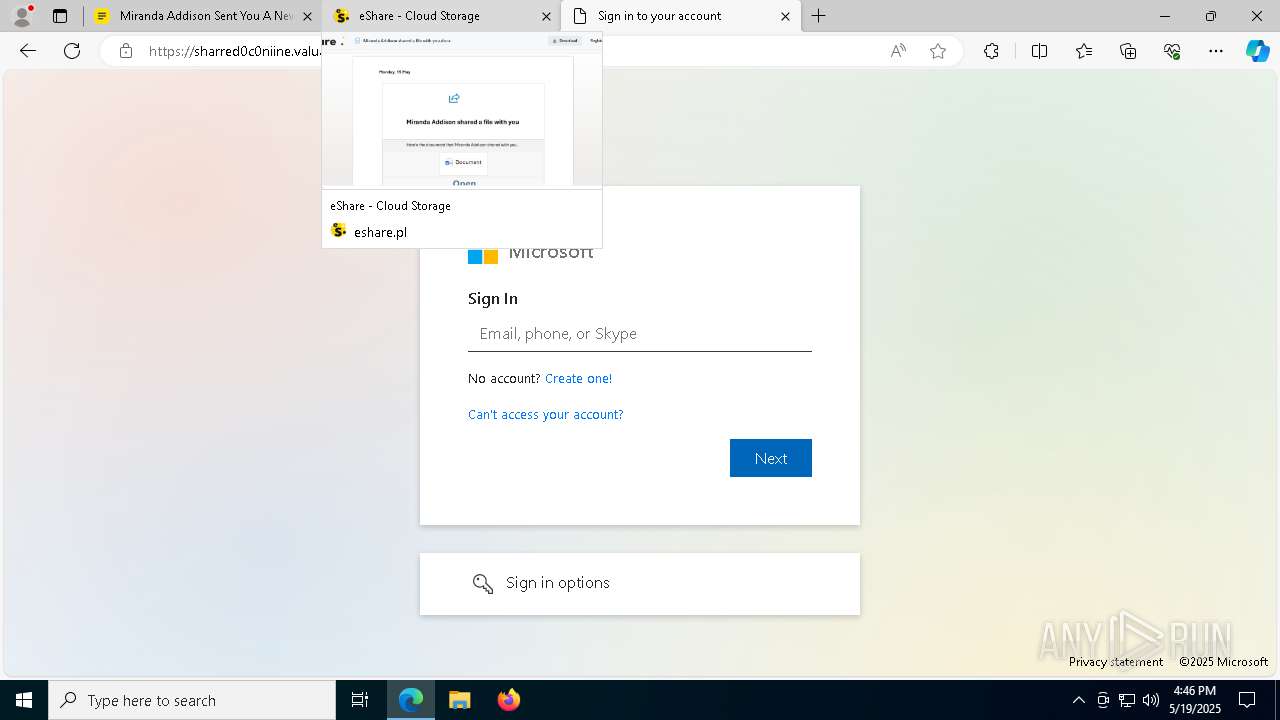This screenshot has width=1280, height=720.
Task: Launch Firefox from taskbar
Action: pyautogui.click(x=508, y=700)
